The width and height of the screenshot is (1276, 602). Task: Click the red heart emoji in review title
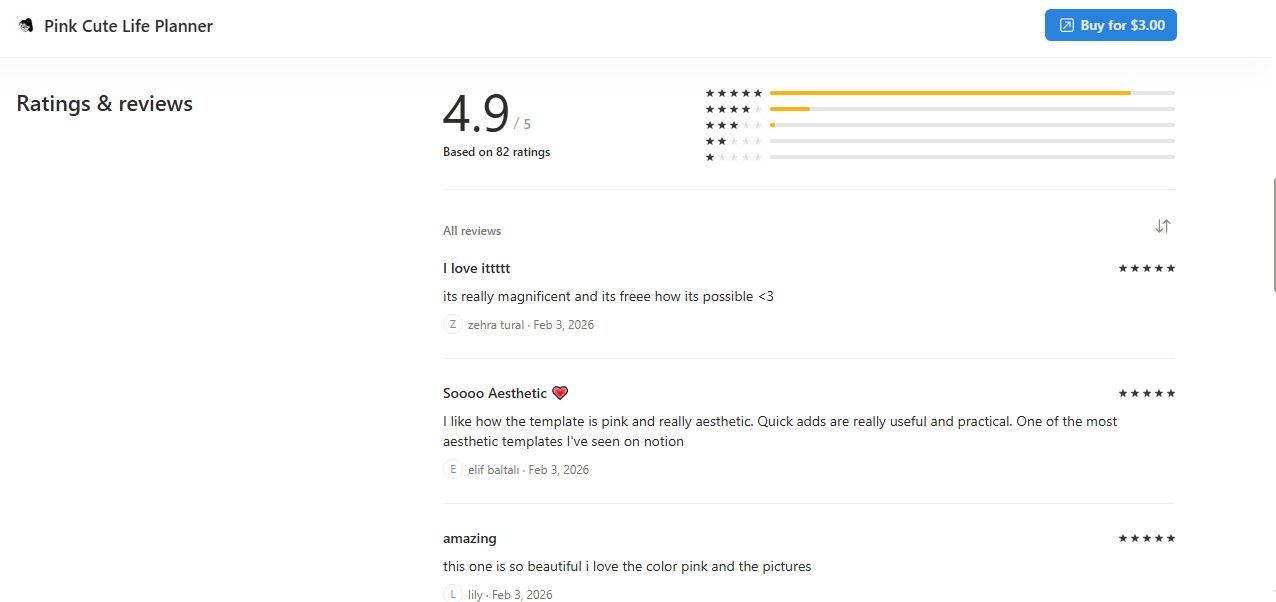click(x=560, y=393)
